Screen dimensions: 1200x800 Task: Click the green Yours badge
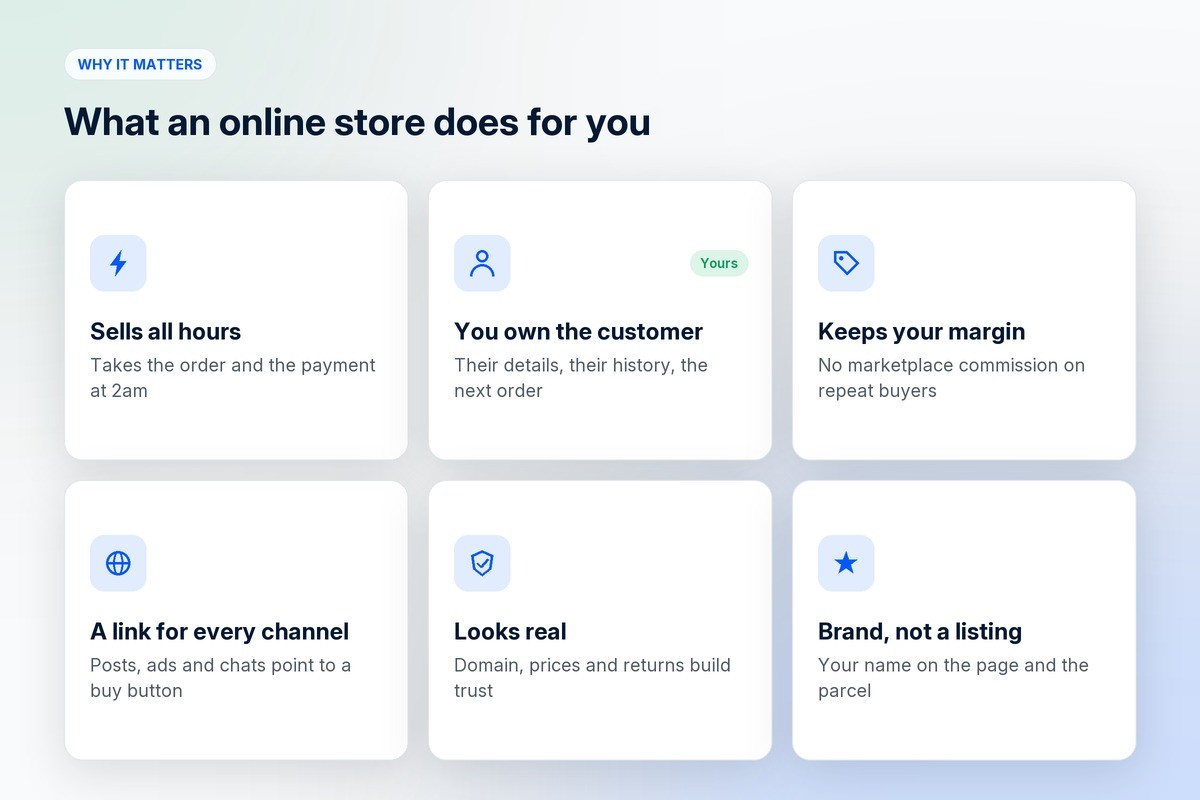click(719, 263)
